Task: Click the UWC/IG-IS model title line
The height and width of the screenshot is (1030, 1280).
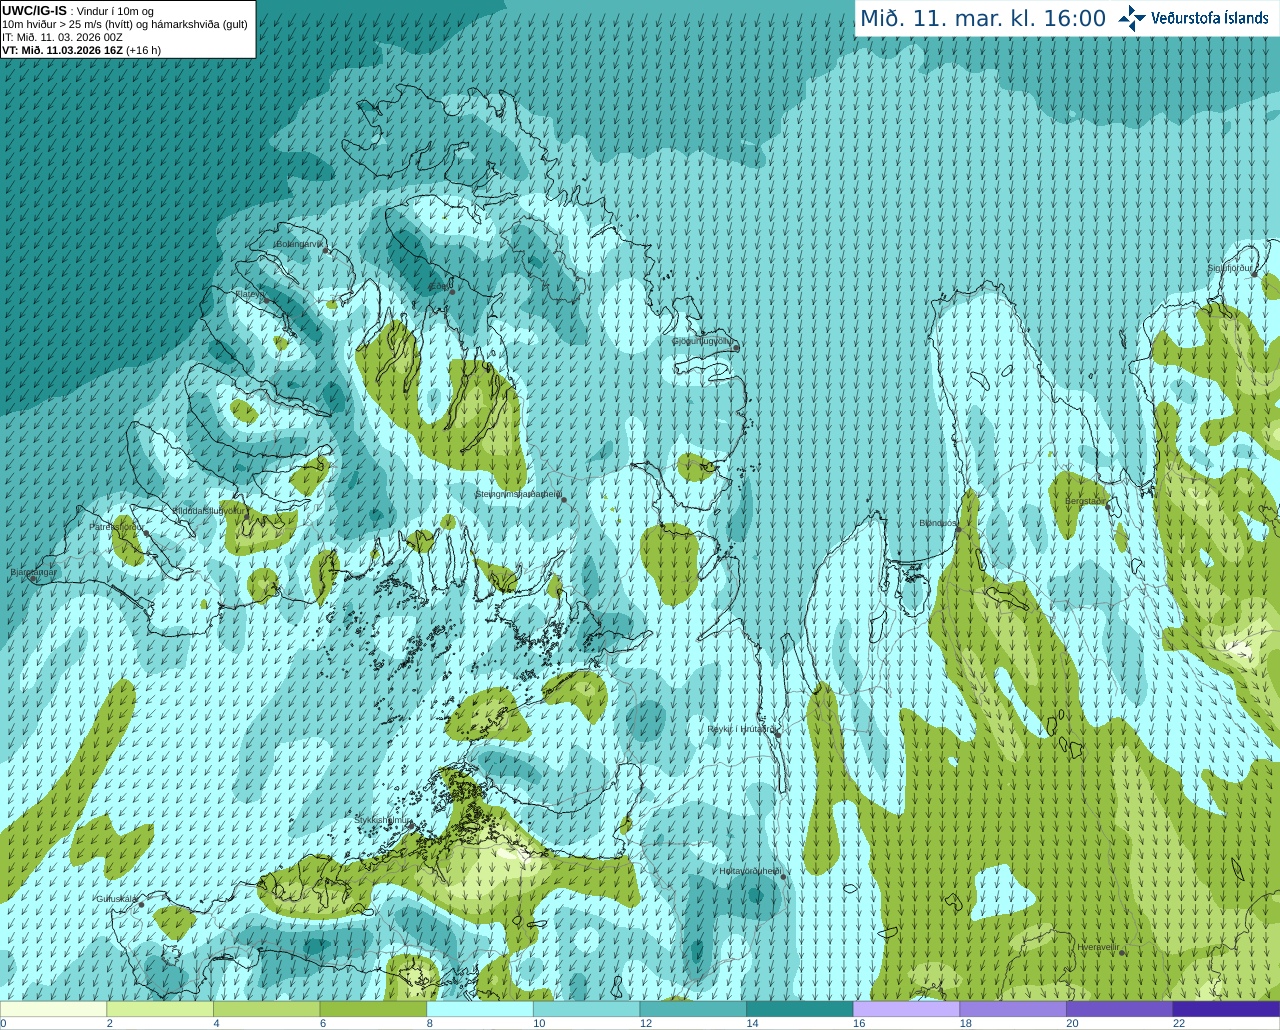Action: tap(78, 11)
